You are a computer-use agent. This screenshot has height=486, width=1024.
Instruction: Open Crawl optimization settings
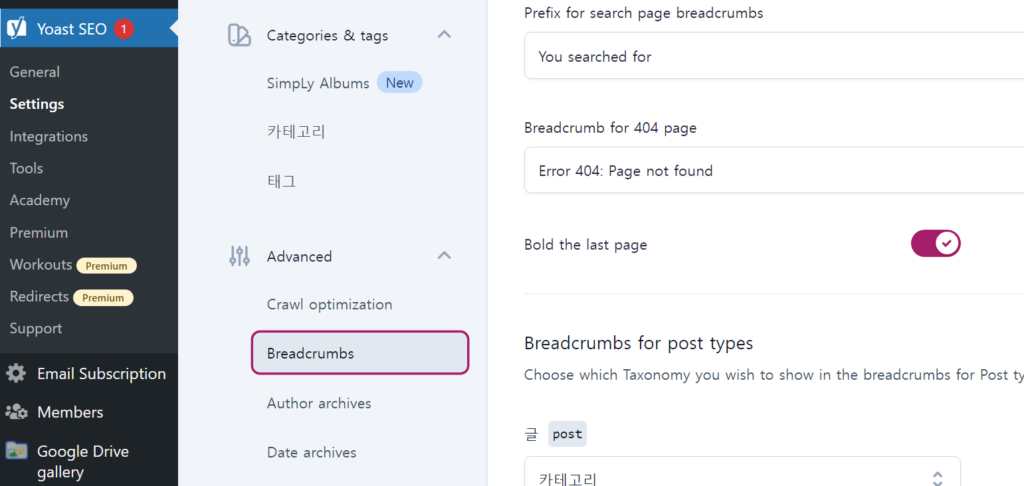(330, 304)
